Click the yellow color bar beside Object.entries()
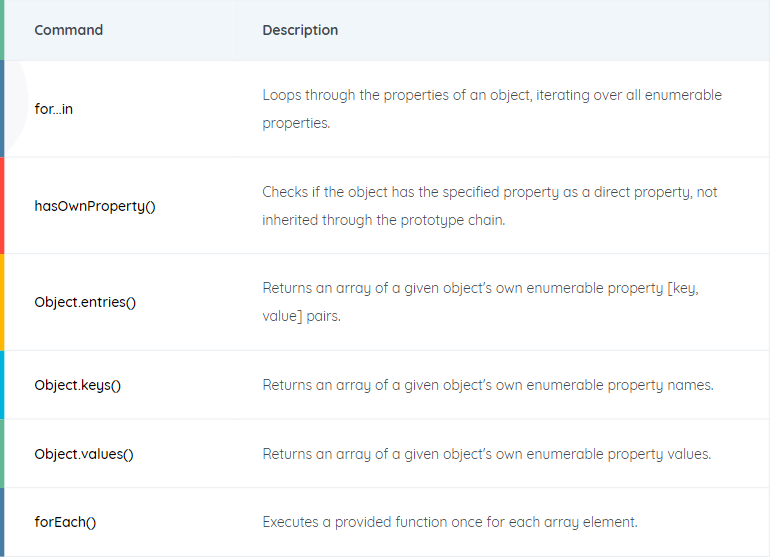This screenshot has width=770, height=557. coord(2,302)
